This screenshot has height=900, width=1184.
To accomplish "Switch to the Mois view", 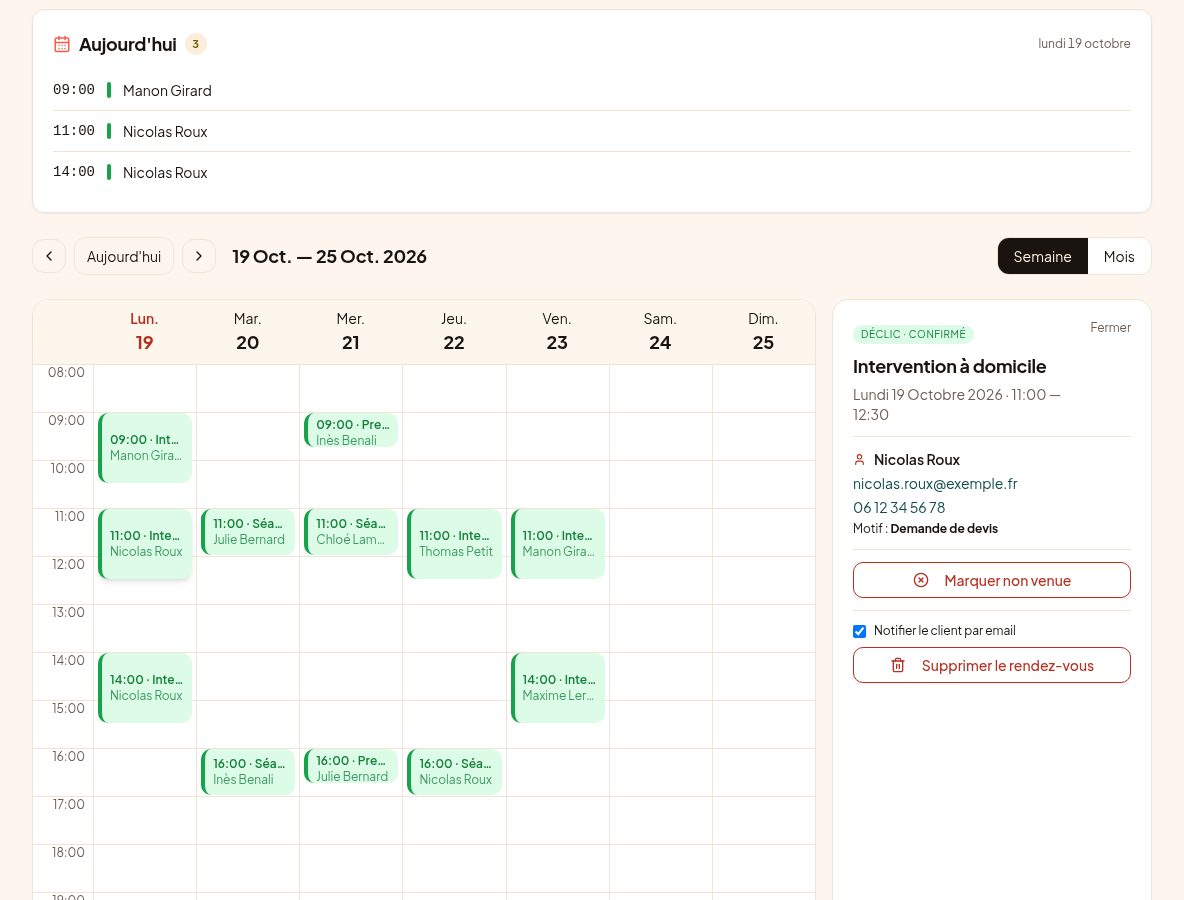I will [x=1119, y=256].
